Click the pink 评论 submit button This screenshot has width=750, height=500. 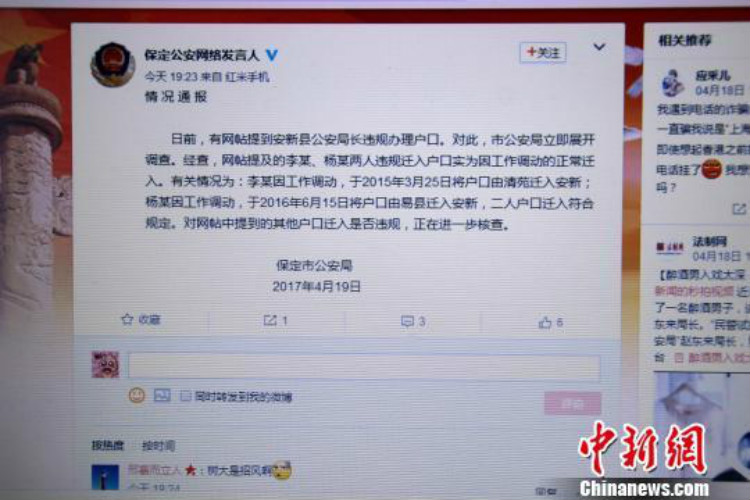[573, 403]
